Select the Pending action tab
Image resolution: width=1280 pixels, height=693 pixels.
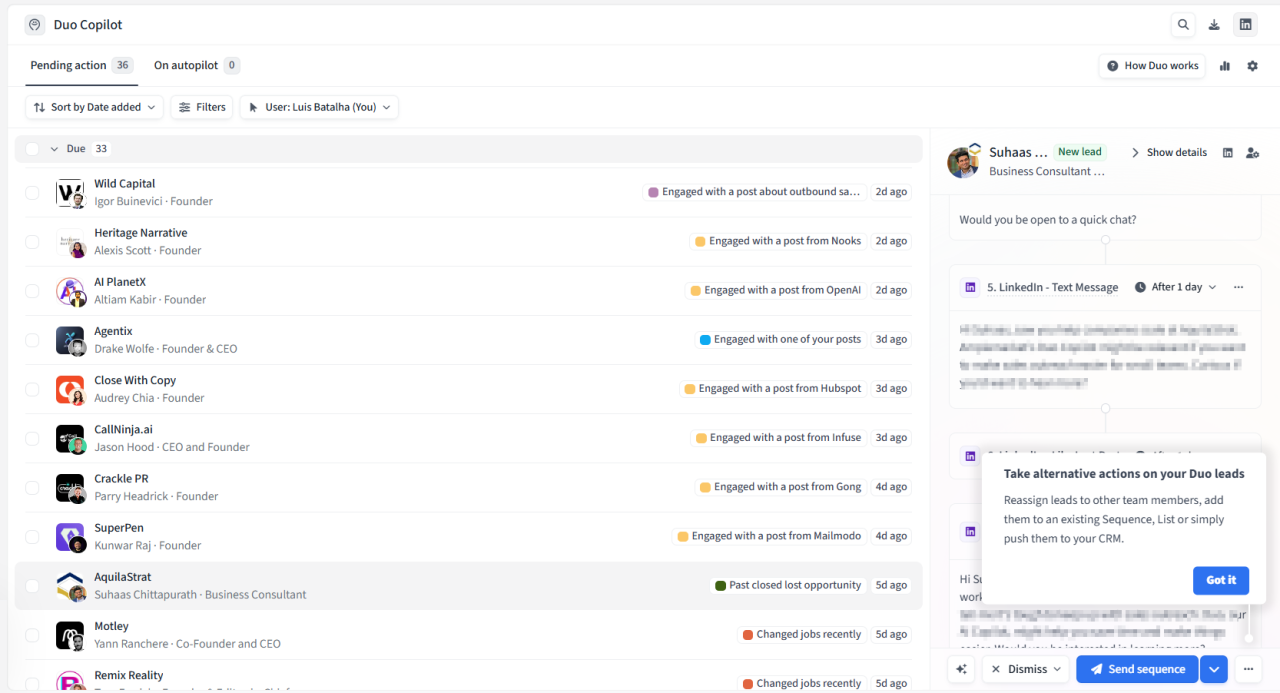(68, 65)
